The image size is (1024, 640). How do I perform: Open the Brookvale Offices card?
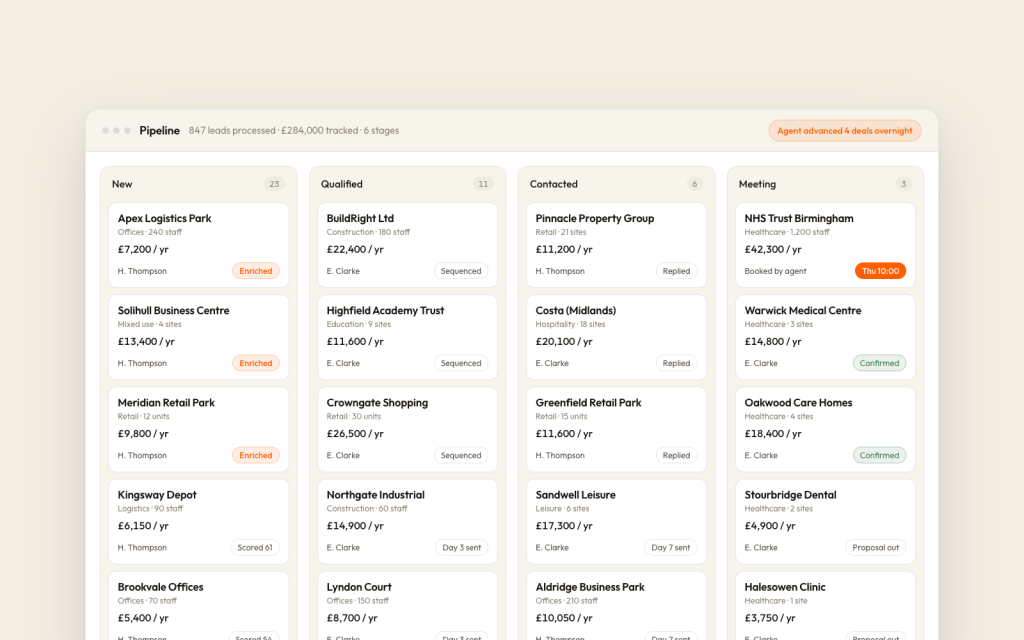click(199, 606)
